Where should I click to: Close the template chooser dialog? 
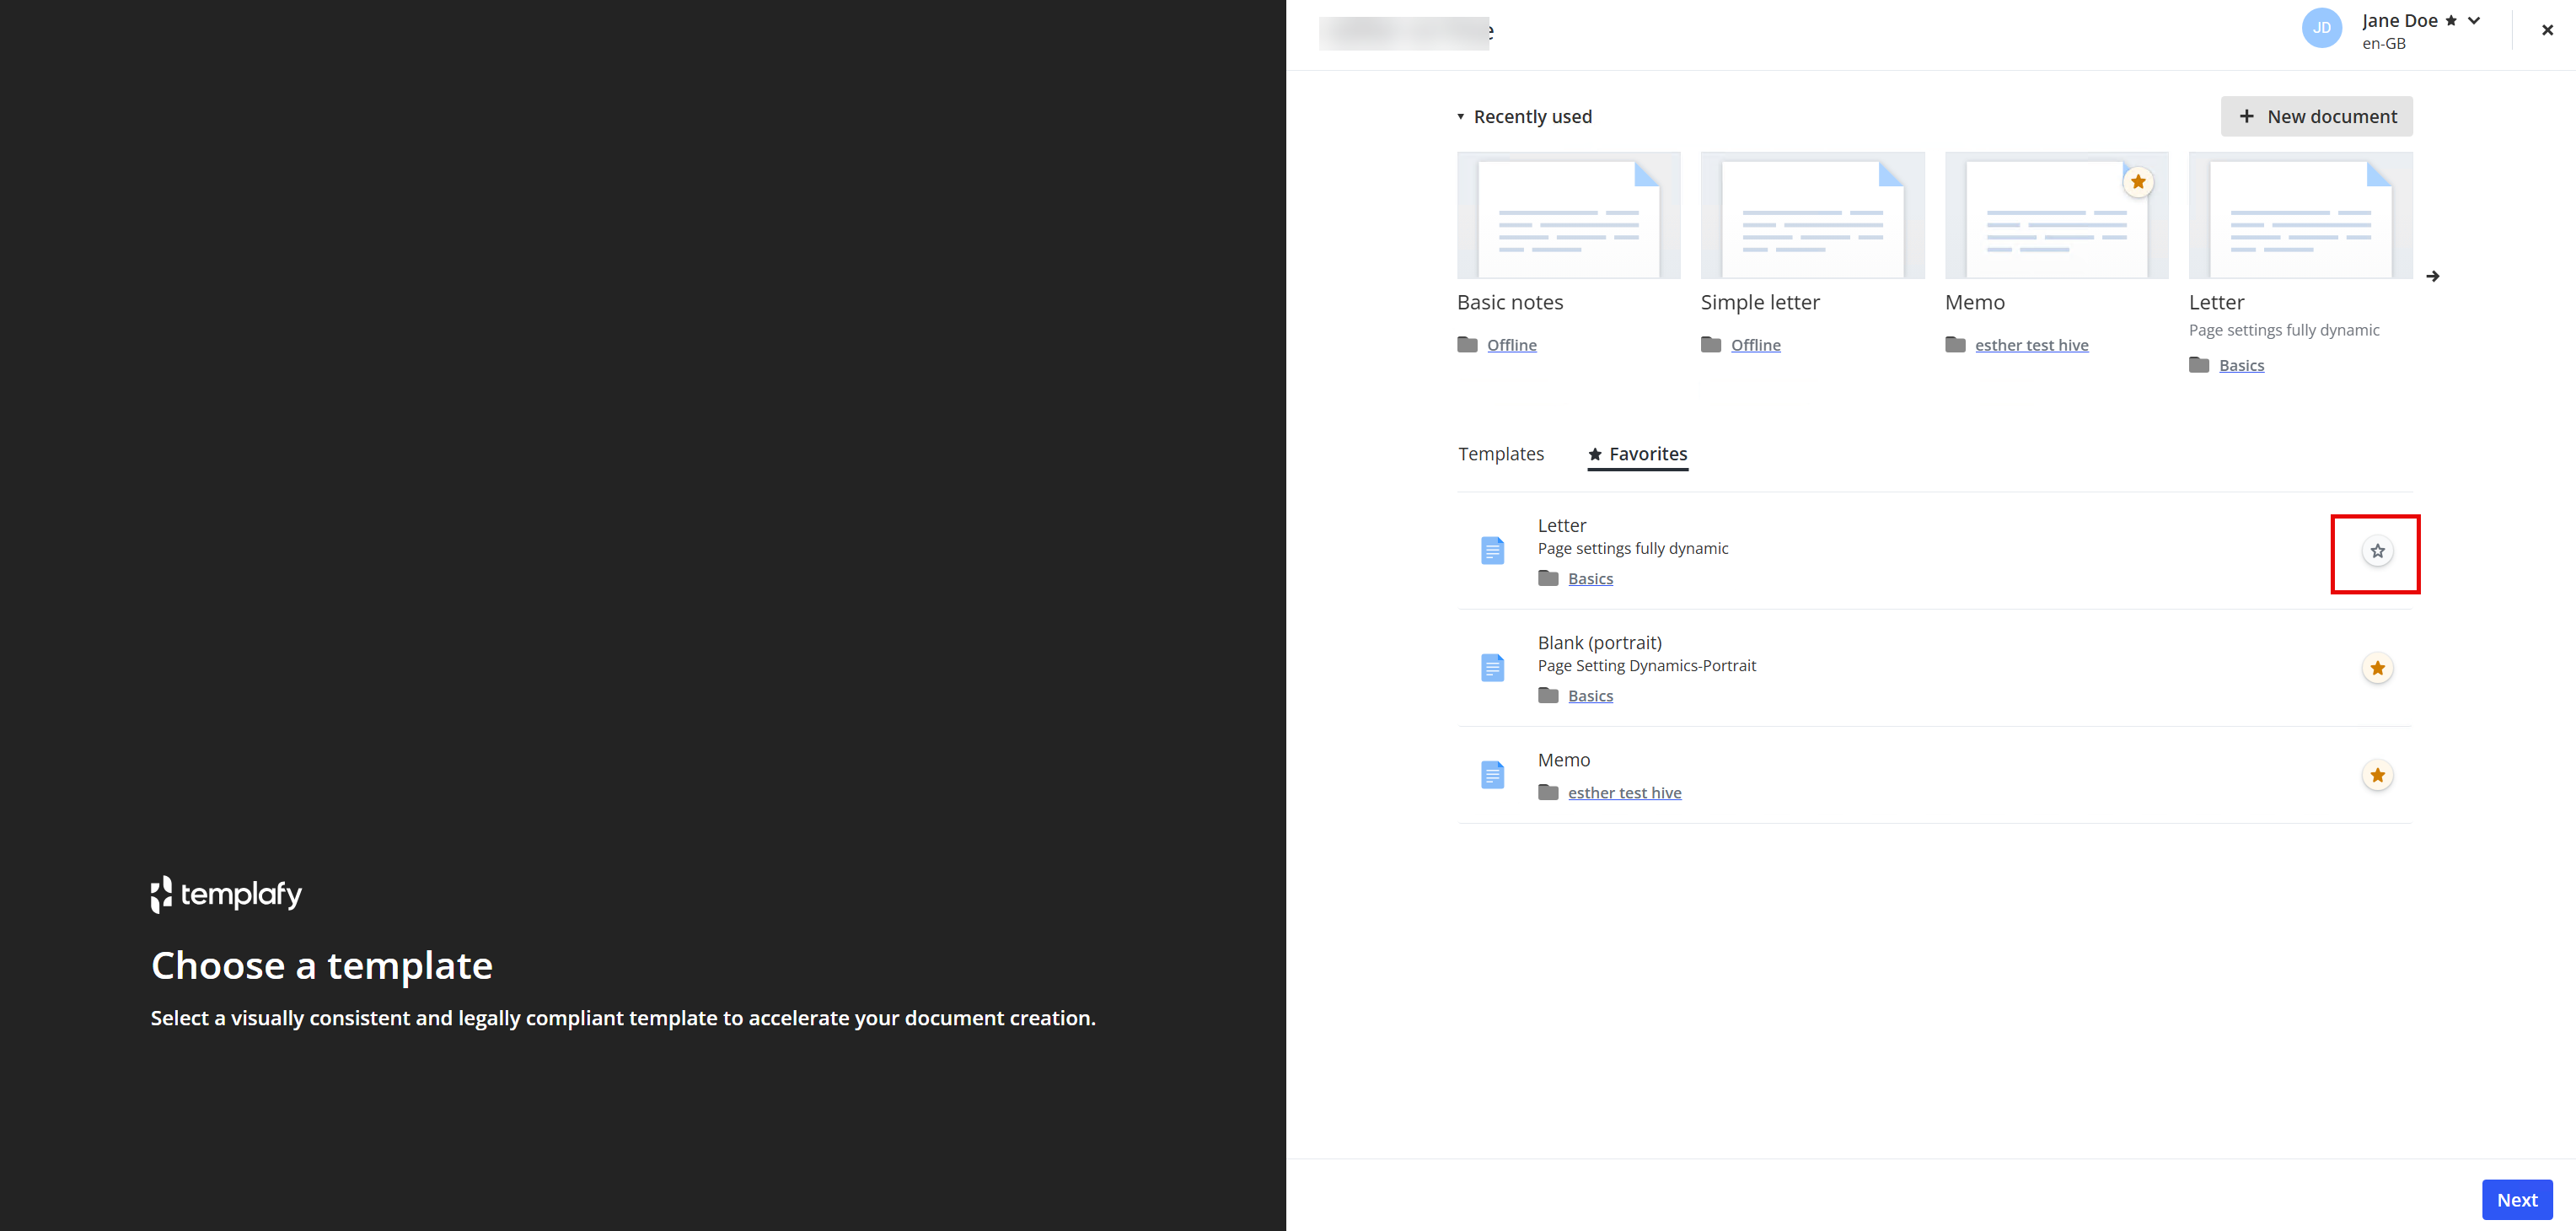(2547, 30)
